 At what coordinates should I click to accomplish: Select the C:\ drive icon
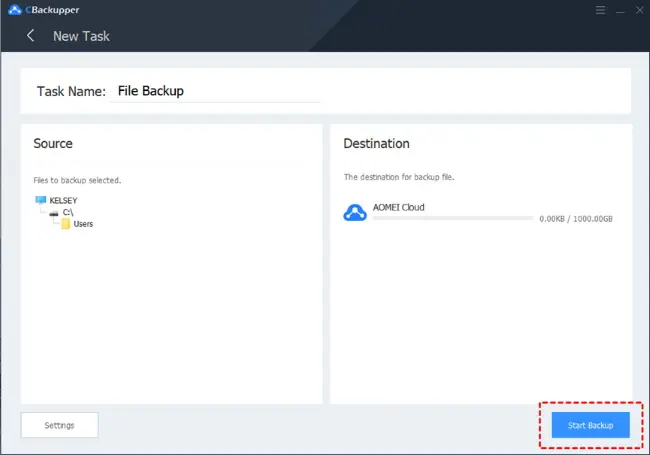coord(54,213)
